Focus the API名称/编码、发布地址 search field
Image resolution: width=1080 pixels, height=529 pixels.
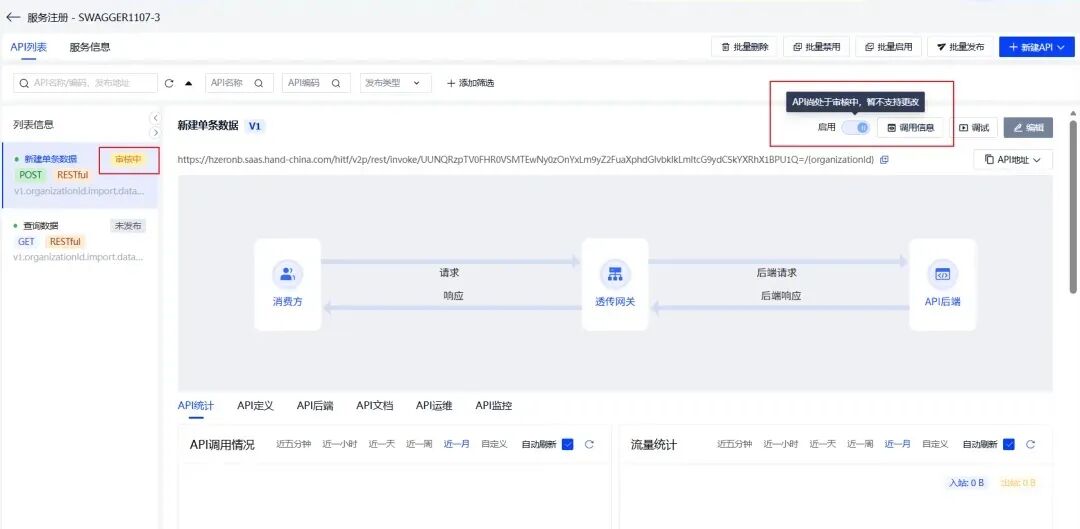click(x=85, y=83)
